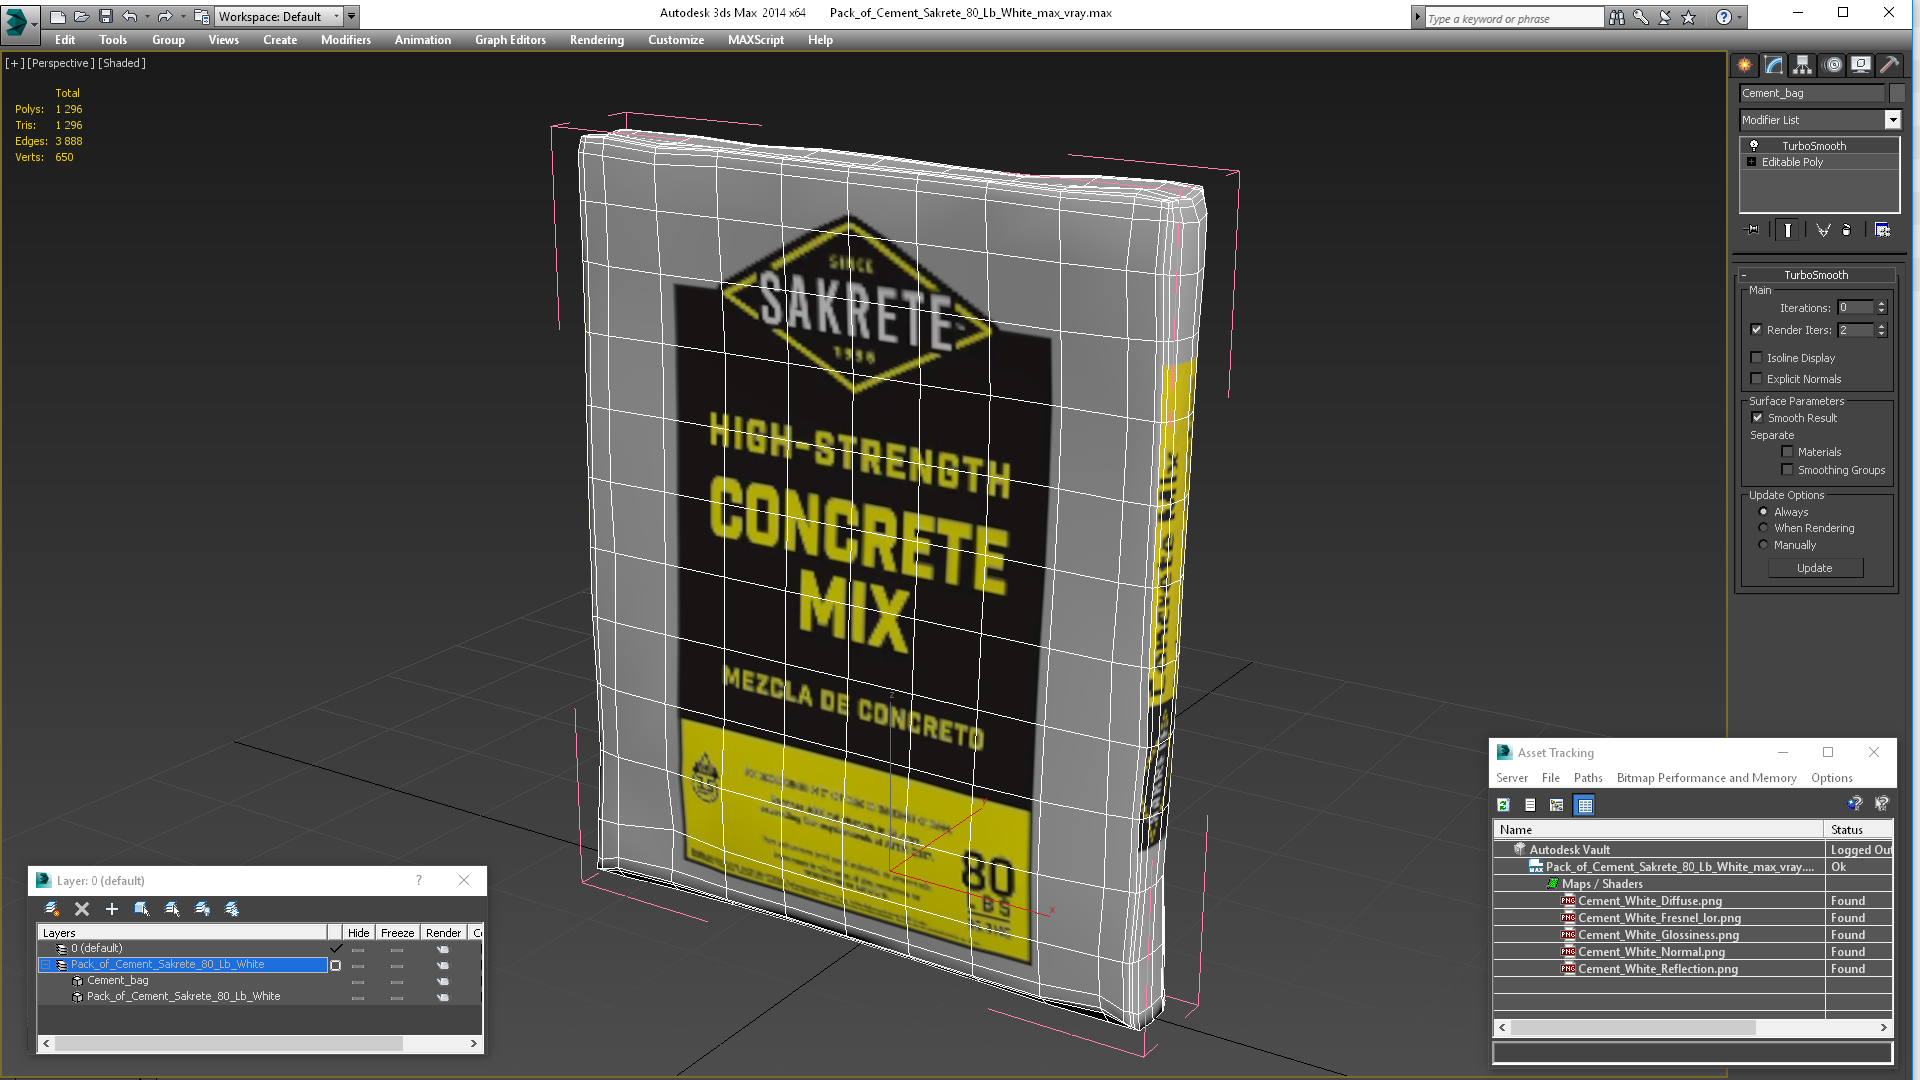
Task: Click the Cement_bag object color swatch
Action: point(1896,93)
